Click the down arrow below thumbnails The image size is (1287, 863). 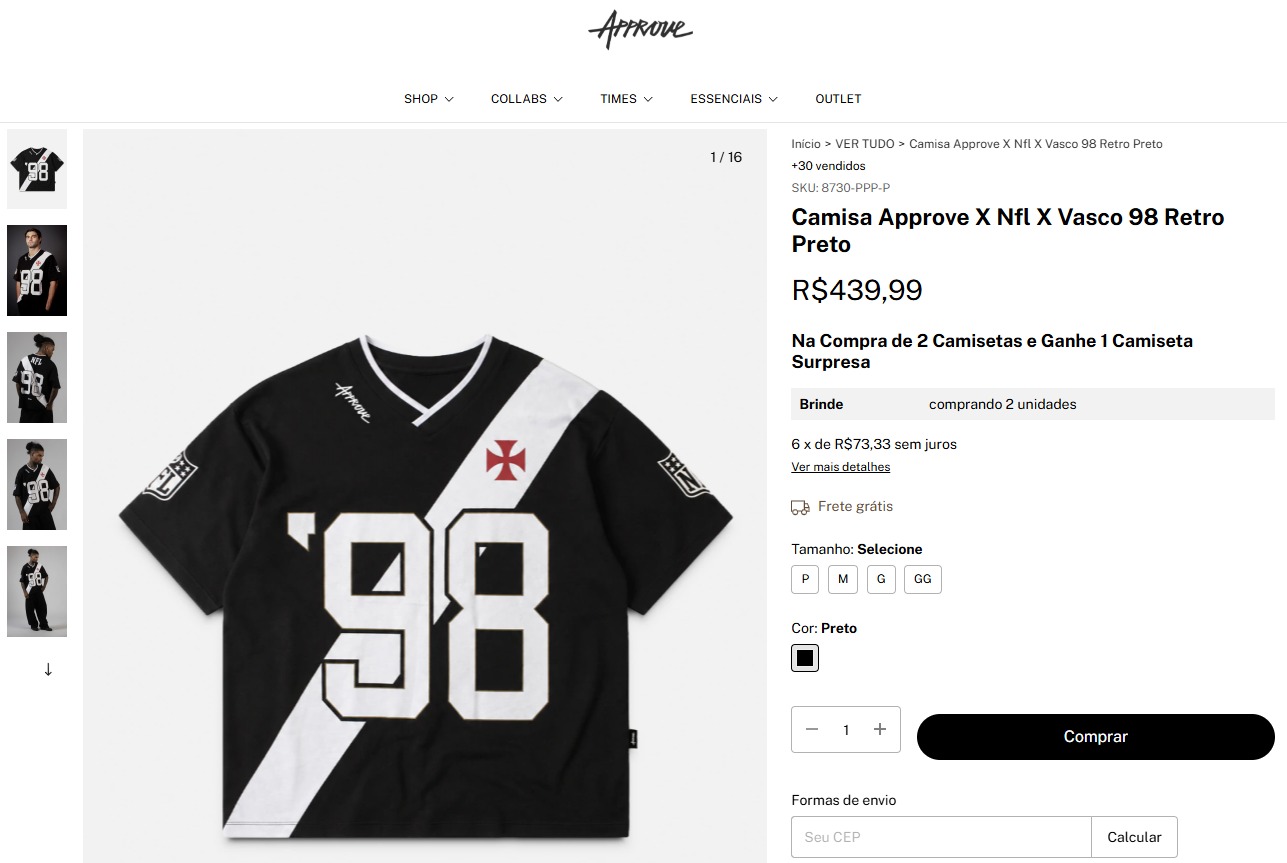pos(48,669)
